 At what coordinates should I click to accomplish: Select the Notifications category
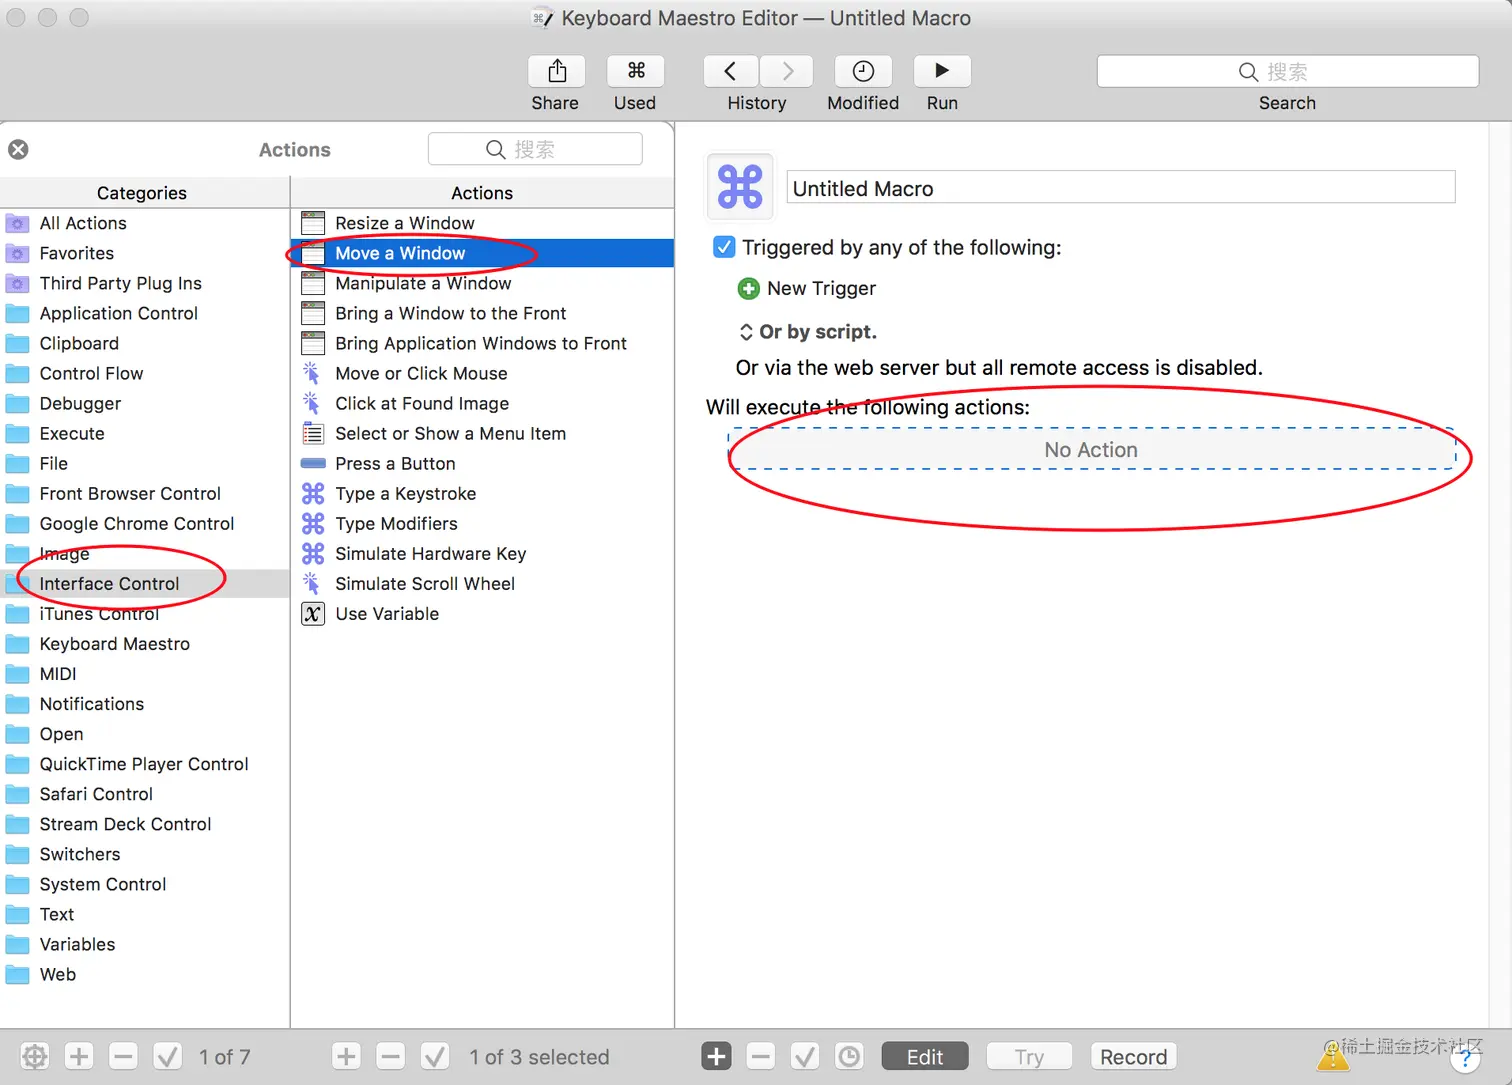pos(145,704)
